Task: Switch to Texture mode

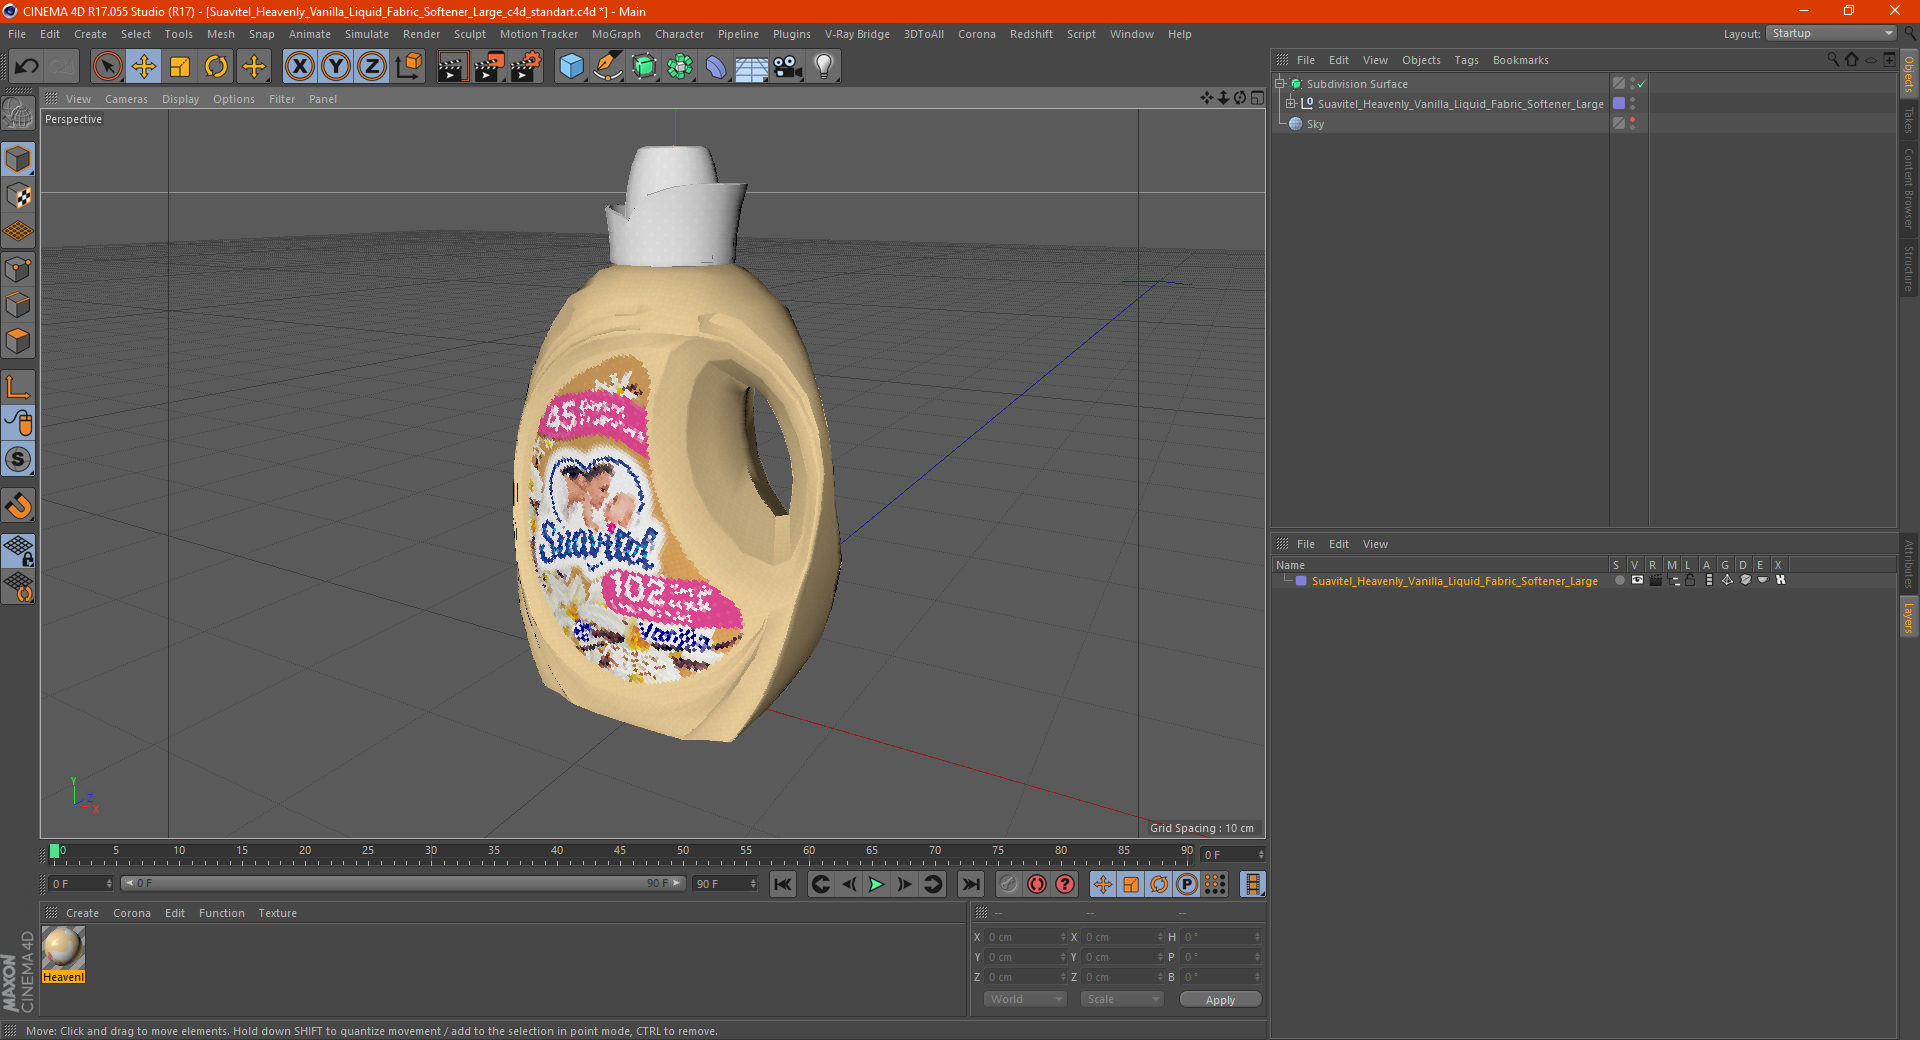Action: click(x=18, y=196)
